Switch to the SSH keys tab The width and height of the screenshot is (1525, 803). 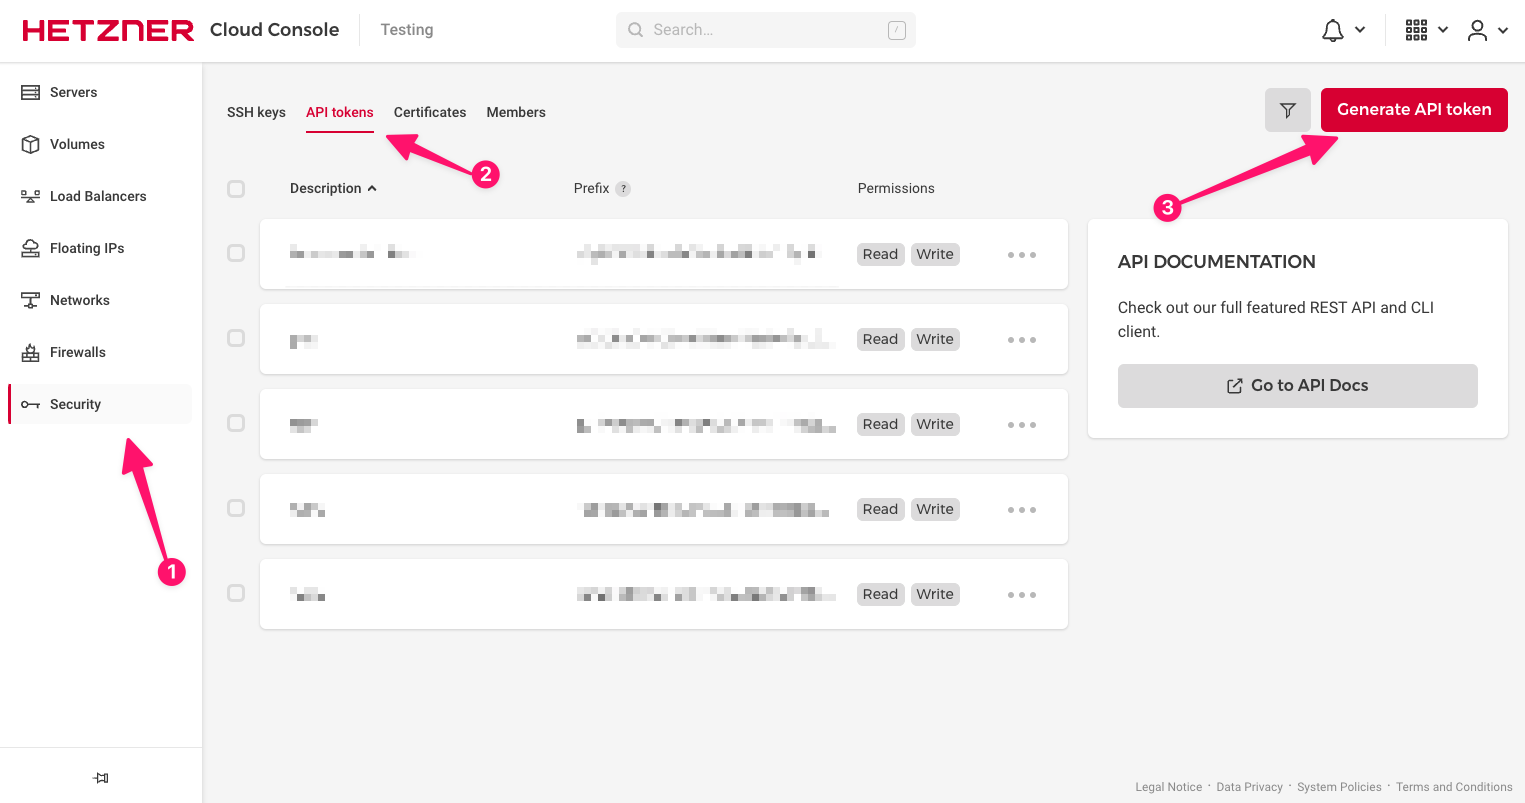tap(256, 112)
